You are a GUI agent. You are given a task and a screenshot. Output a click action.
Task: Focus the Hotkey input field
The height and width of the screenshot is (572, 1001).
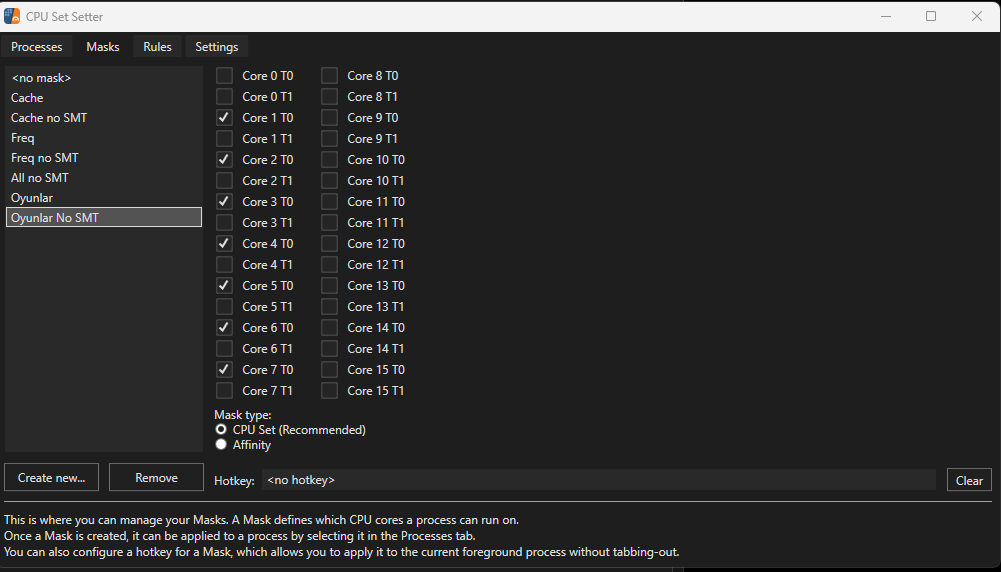coord(599,480)
